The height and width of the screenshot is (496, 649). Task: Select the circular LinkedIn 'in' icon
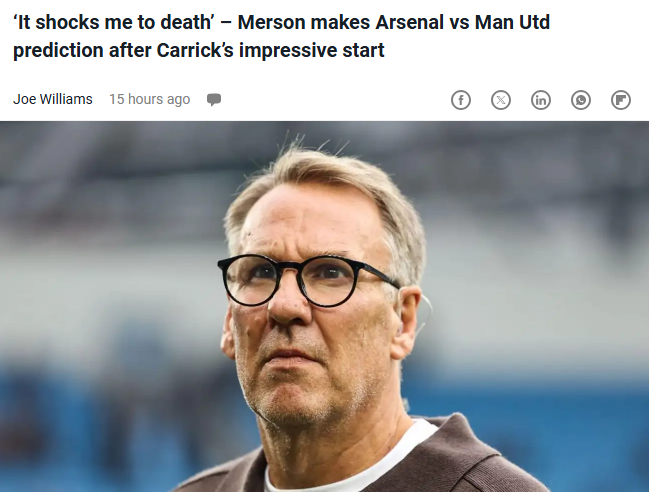pos(541,100)
